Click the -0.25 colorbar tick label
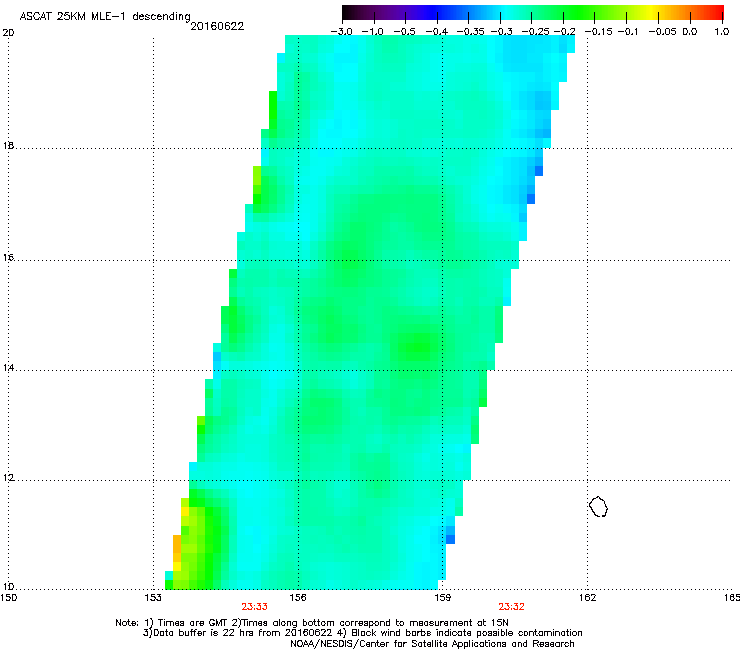 [x=536, y=32]
